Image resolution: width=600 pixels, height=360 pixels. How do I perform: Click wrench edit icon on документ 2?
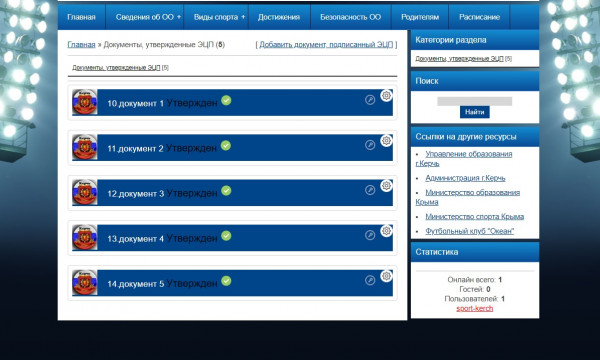(370, 145)
